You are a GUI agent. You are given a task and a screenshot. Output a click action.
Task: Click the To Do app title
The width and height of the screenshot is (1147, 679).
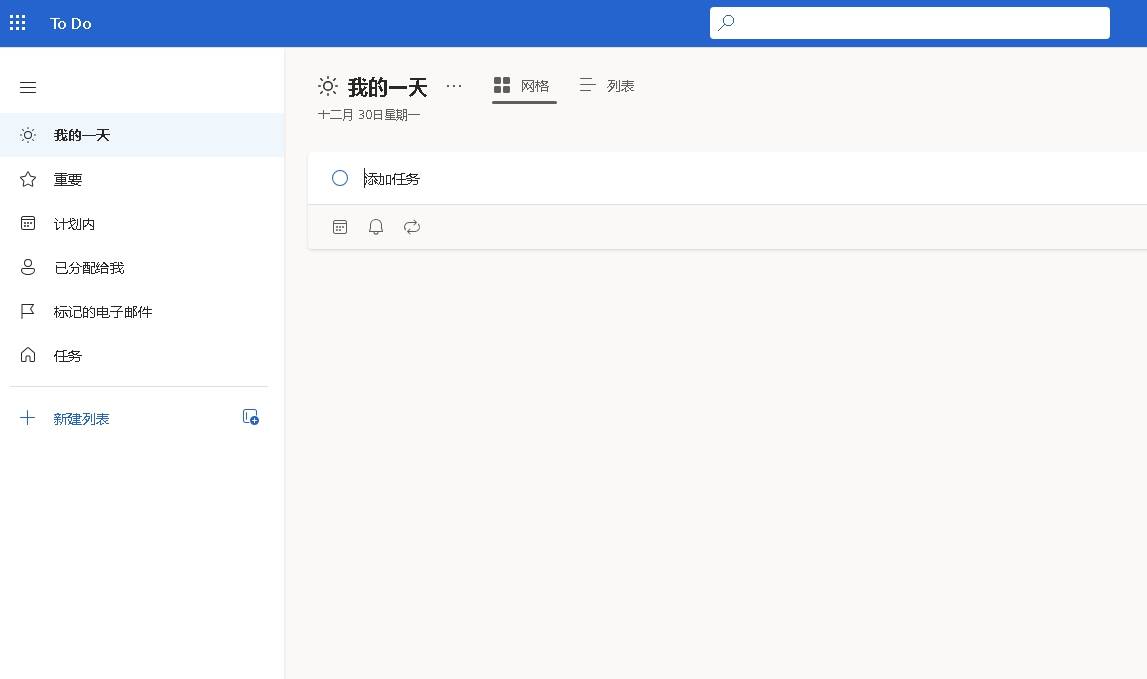[70, 23]
